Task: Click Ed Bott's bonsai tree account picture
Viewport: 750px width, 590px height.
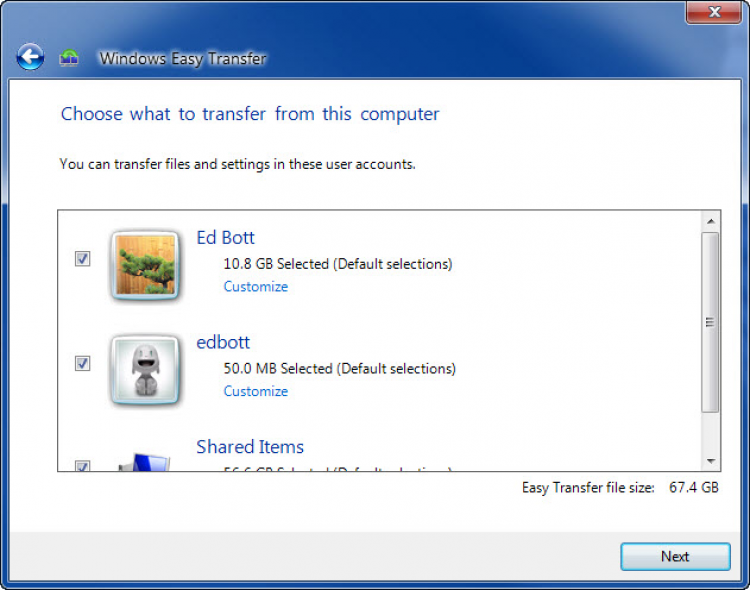Action: [145, 265]
